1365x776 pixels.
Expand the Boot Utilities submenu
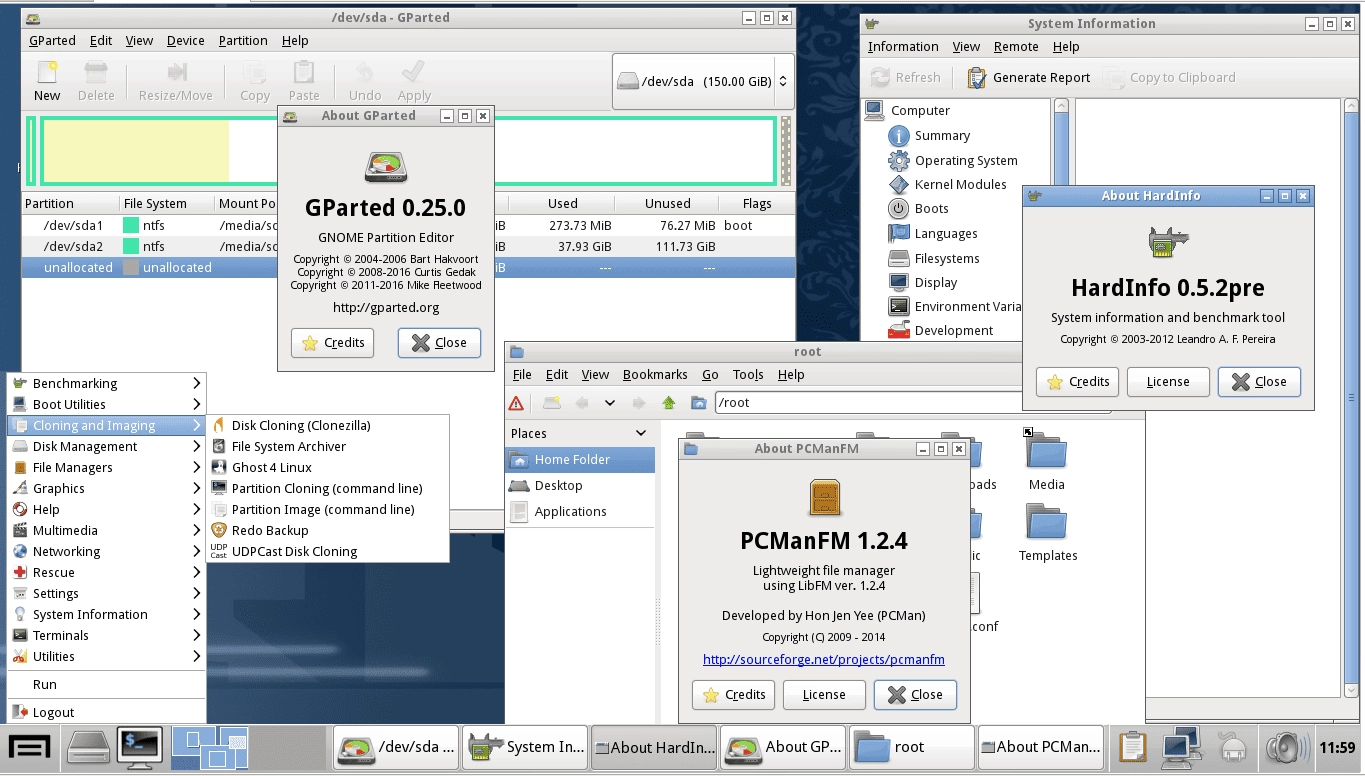pyautogui.click(x=106, y=404)
